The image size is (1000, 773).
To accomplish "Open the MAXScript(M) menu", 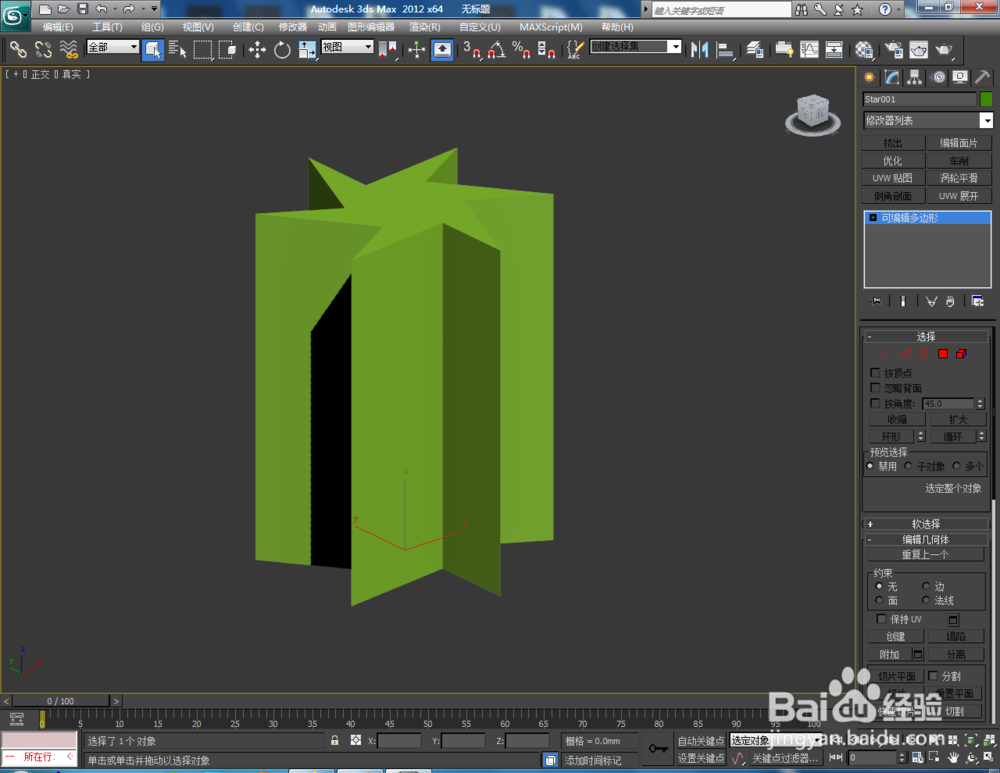I will 551,27.
